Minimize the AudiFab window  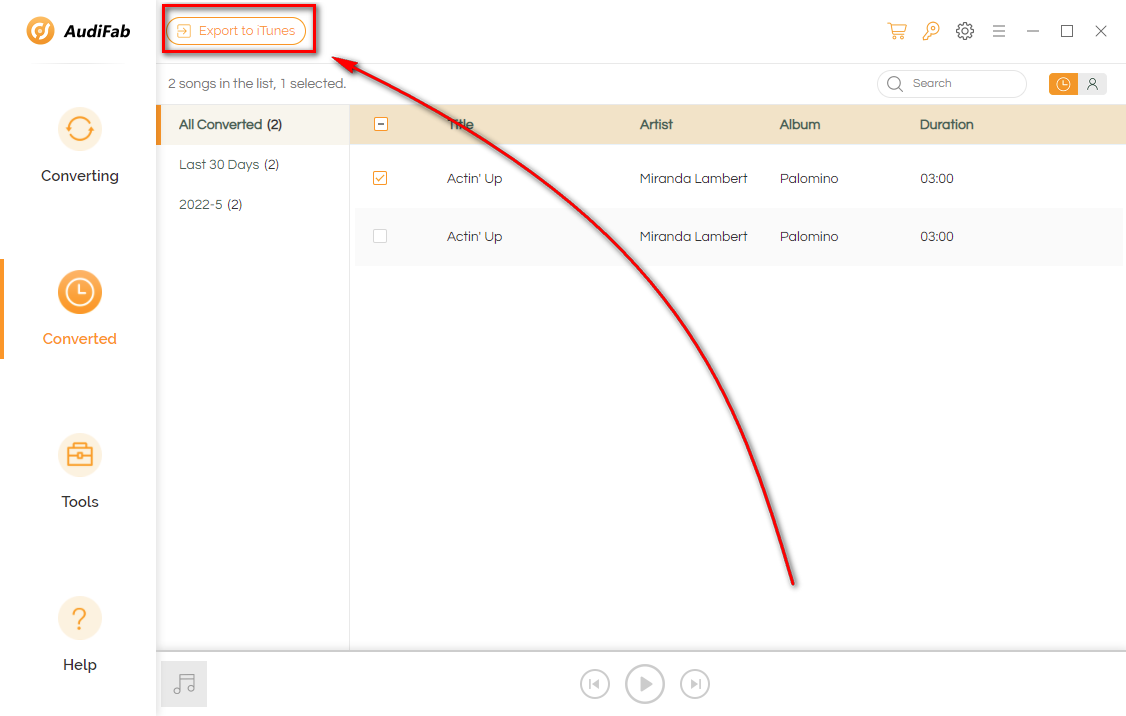click(x=1033, y=31)
